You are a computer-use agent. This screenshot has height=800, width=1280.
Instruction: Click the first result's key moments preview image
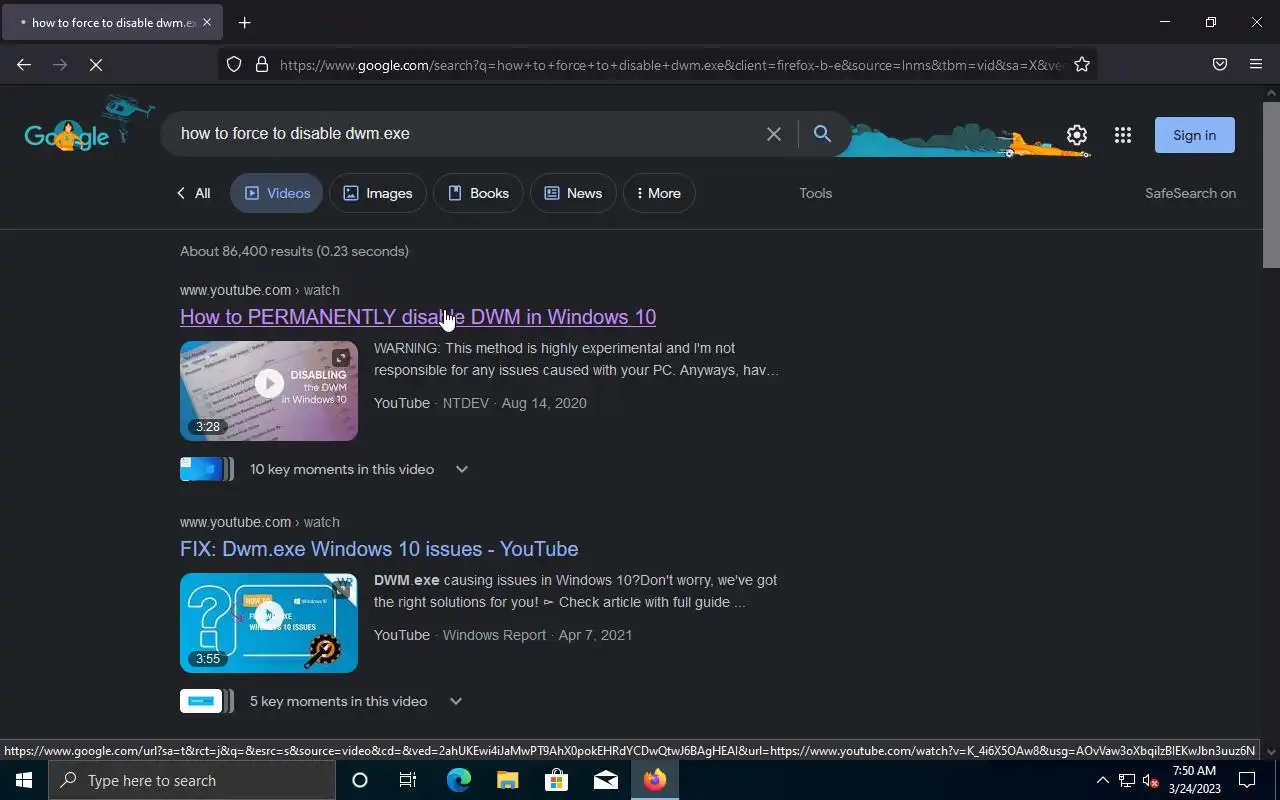click(206, 469)
